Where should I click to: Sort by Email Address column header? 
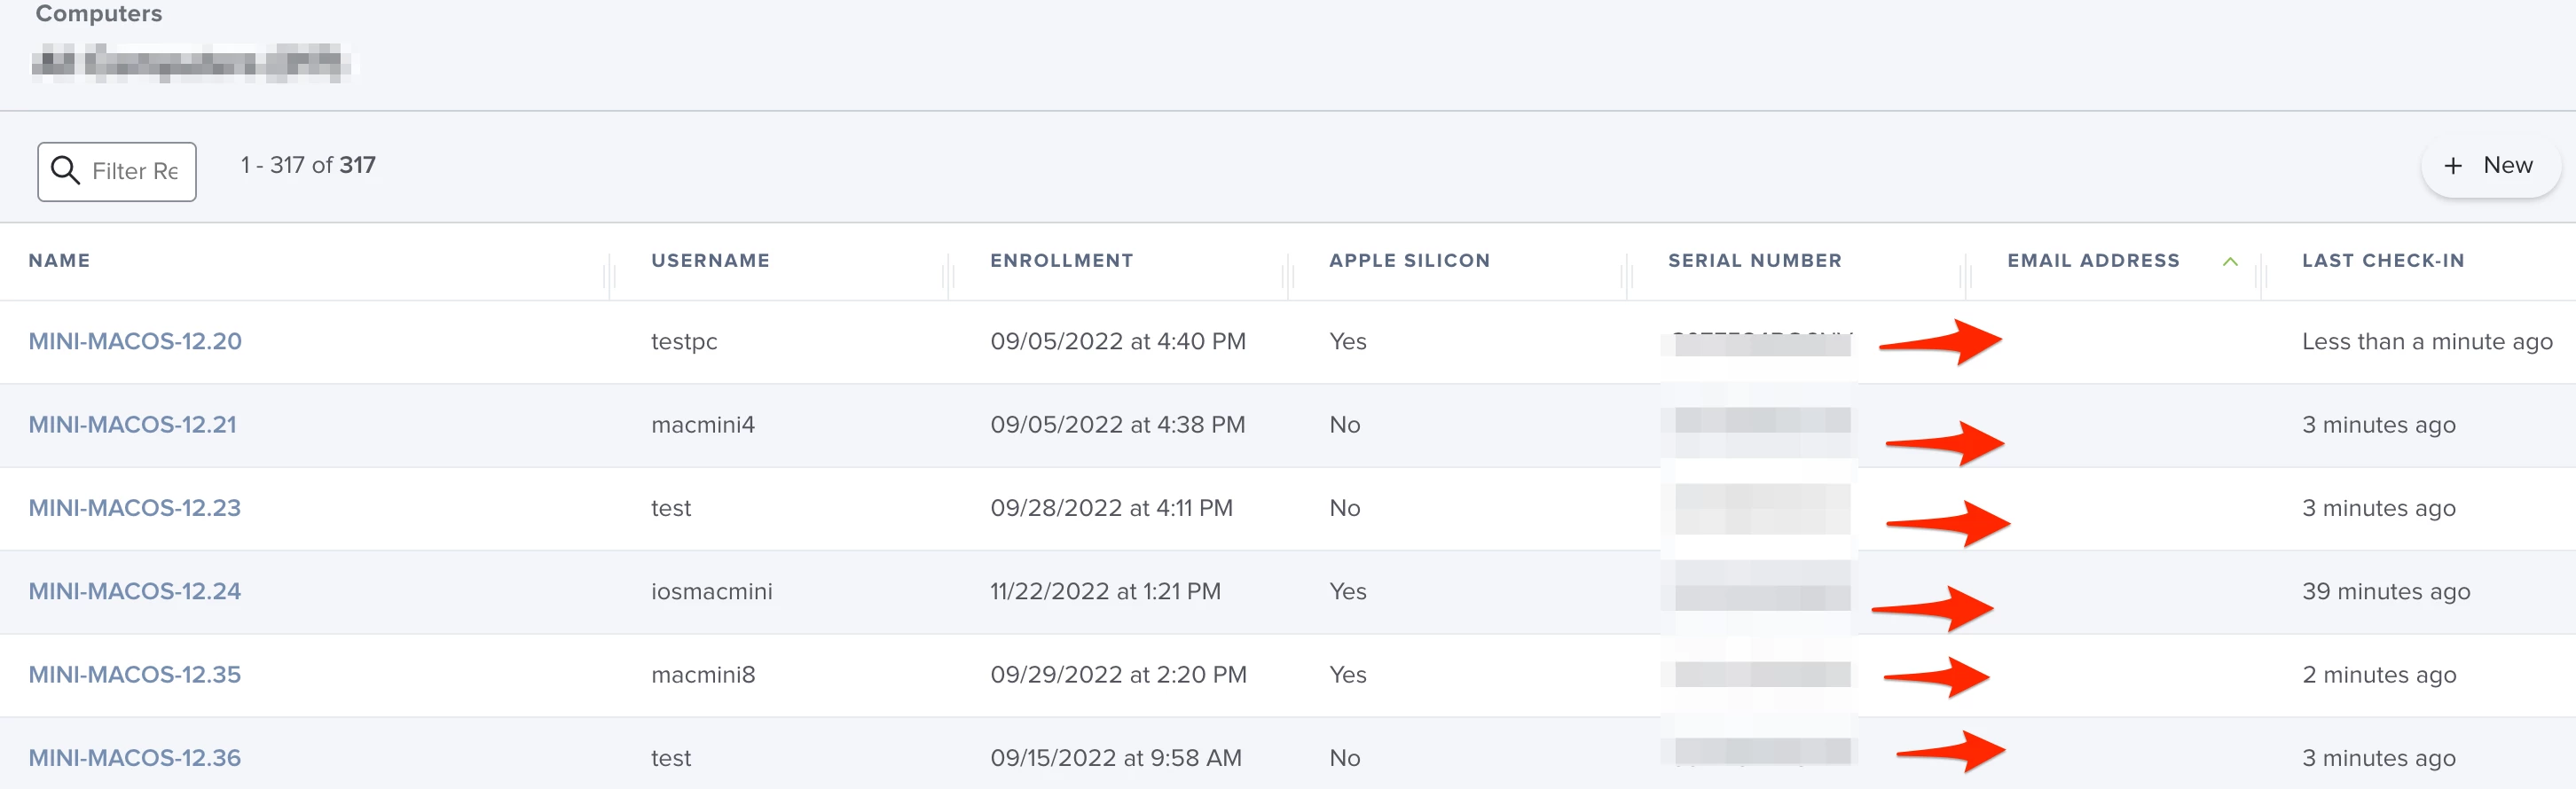pos(2093,260)
